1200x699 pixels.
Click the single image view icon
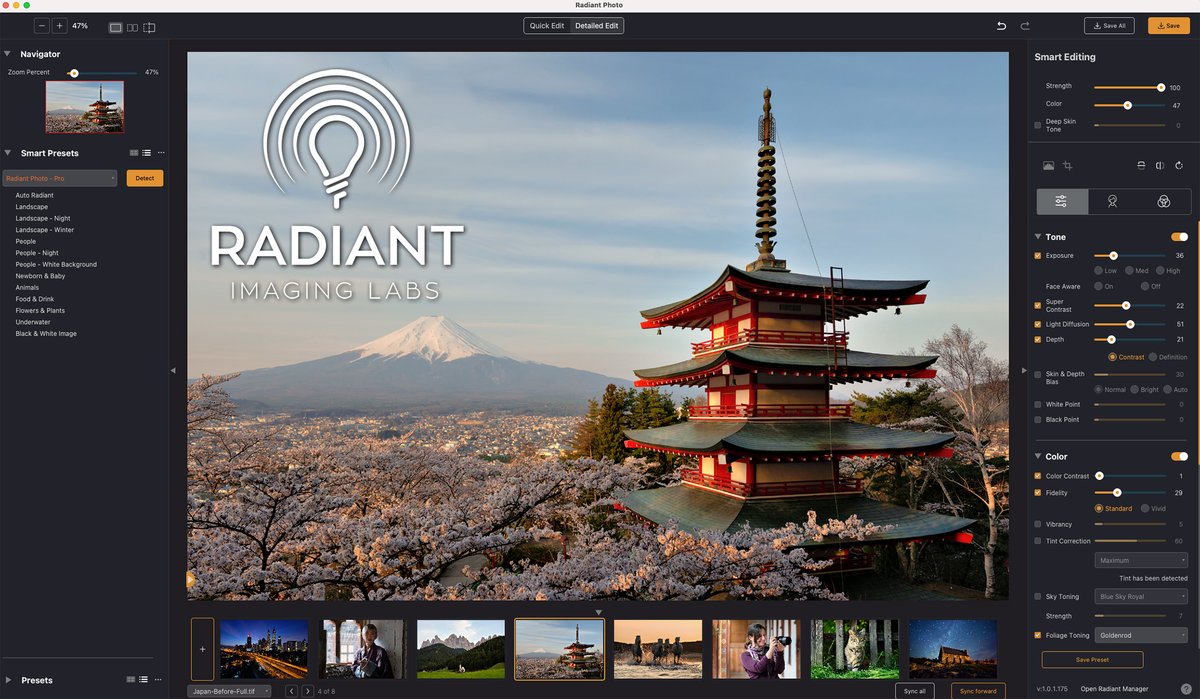(x=115, y=27)
